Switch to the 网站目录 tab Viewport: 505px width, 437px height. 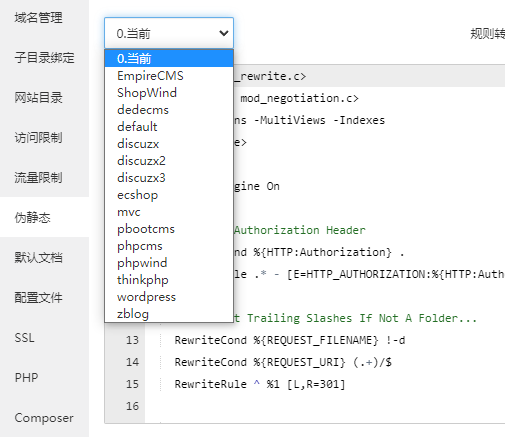(44, 97)
